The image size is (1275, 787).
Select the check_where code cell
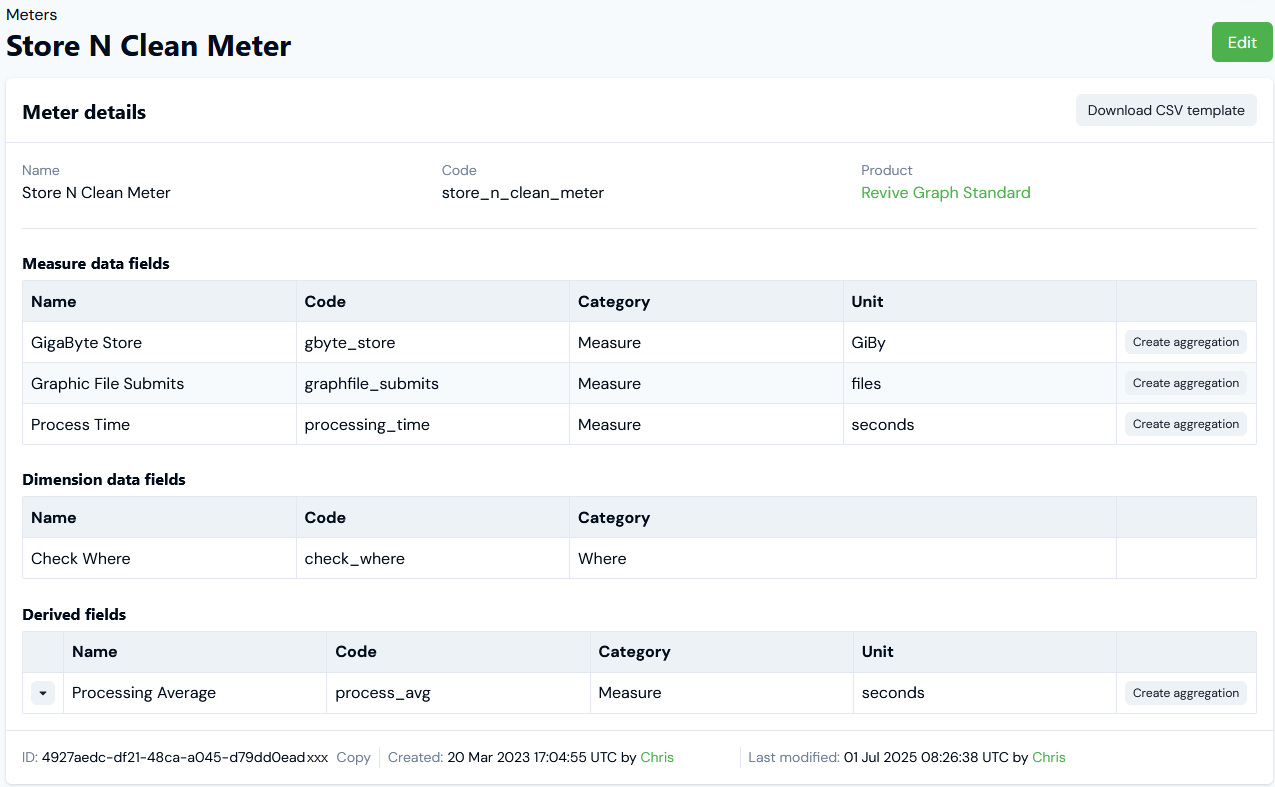coord(433,558)
